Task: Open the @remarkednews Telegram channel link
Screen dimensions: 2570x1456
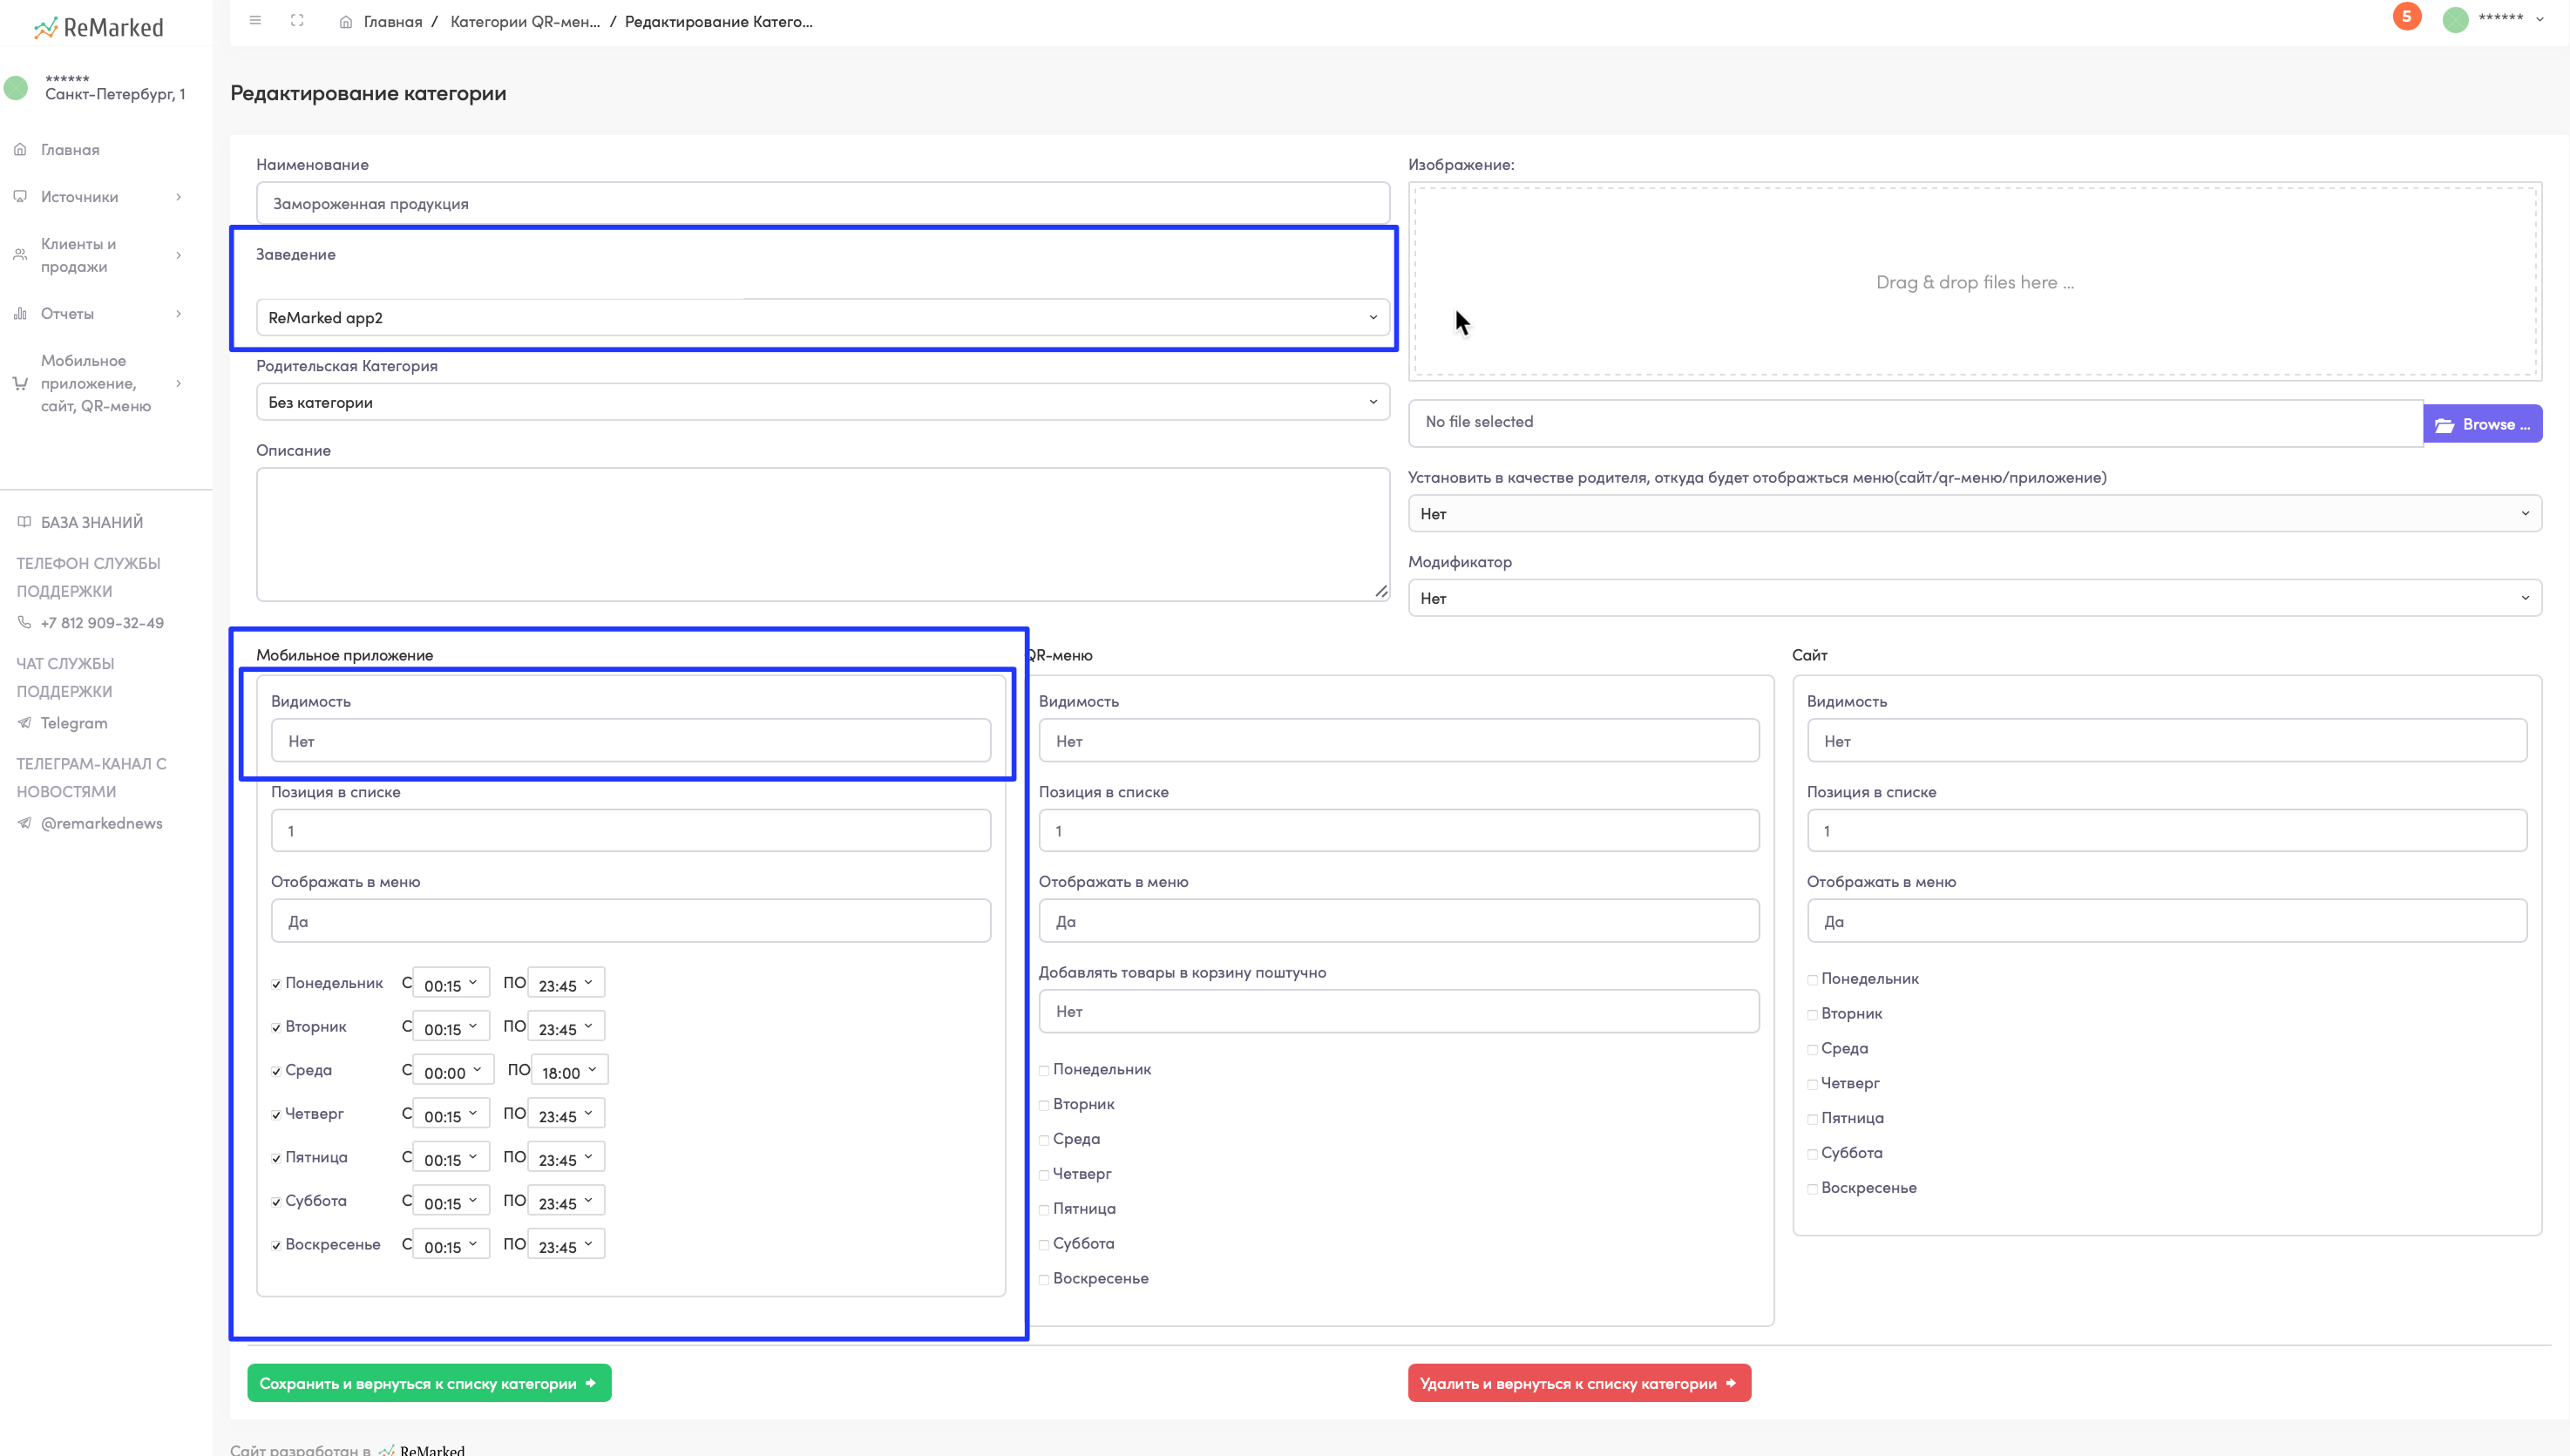Action: point(101,823)
